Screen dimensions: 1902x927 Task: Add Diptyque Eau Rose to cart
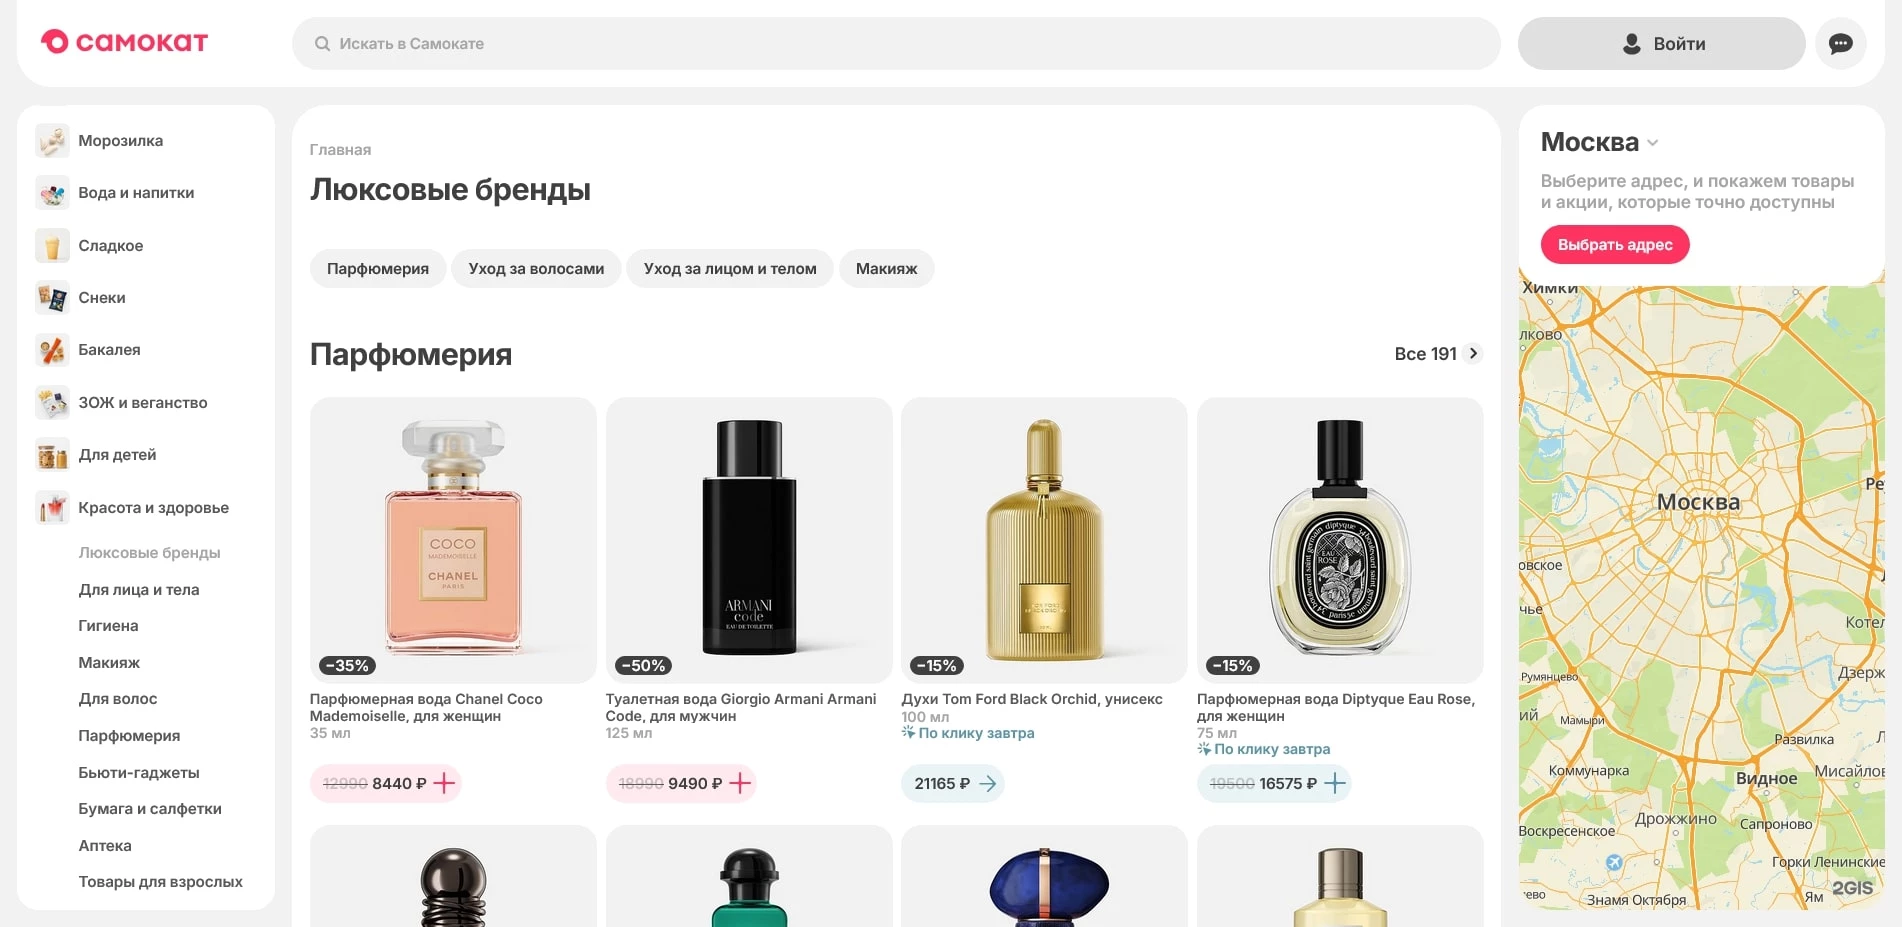pyautogui.click(x=1335, y=783)
